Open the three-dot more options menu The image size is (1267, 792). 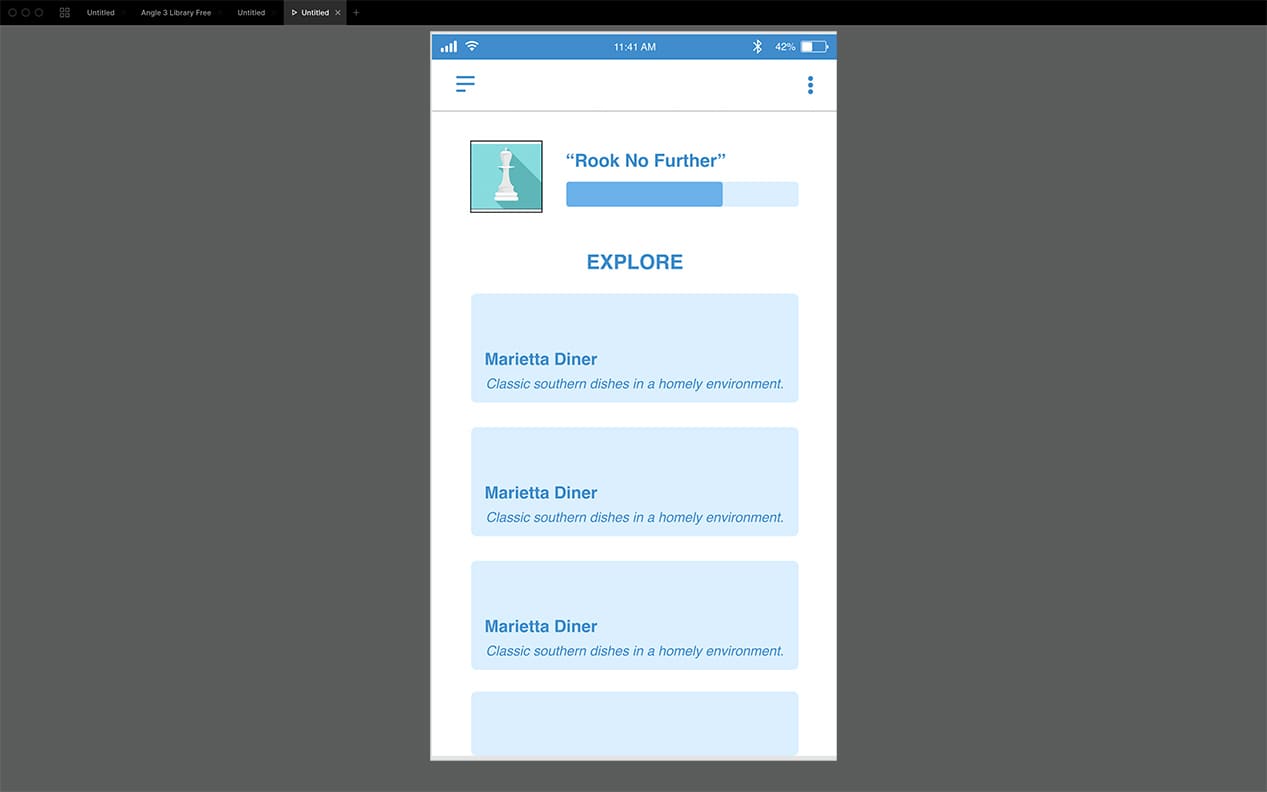pos(810,85)
